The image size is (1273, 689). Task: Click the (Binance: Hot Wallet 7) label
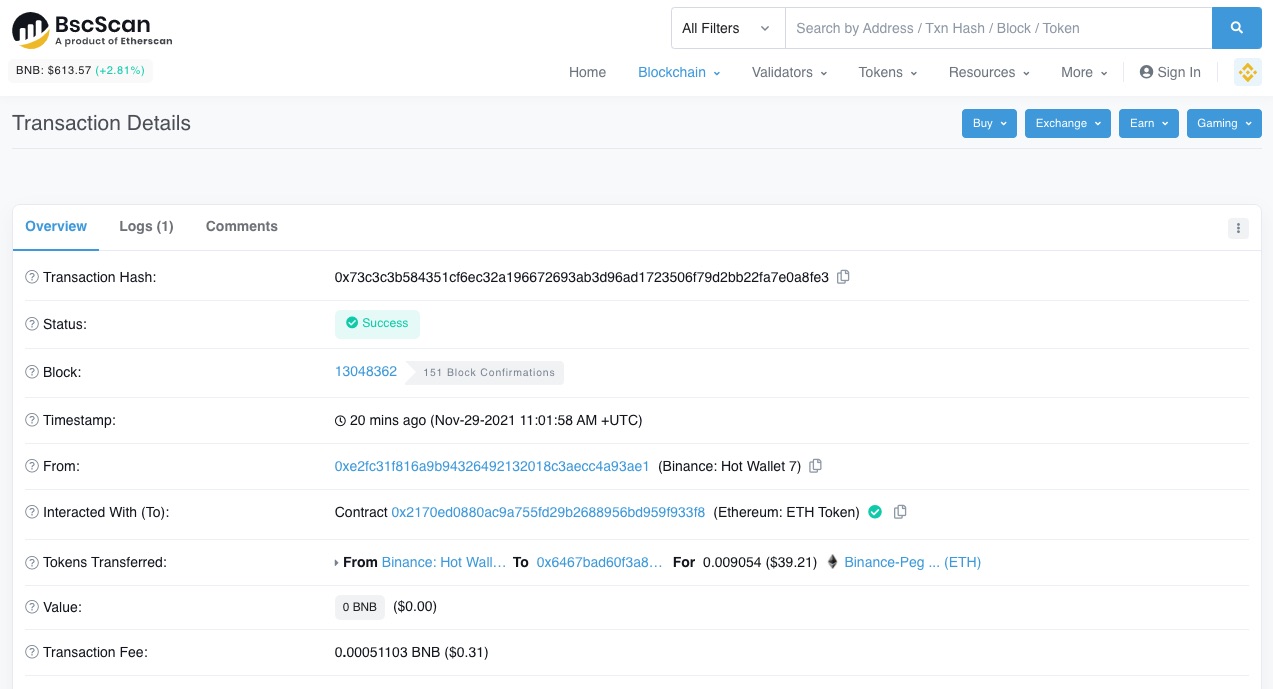pos(730,466)
